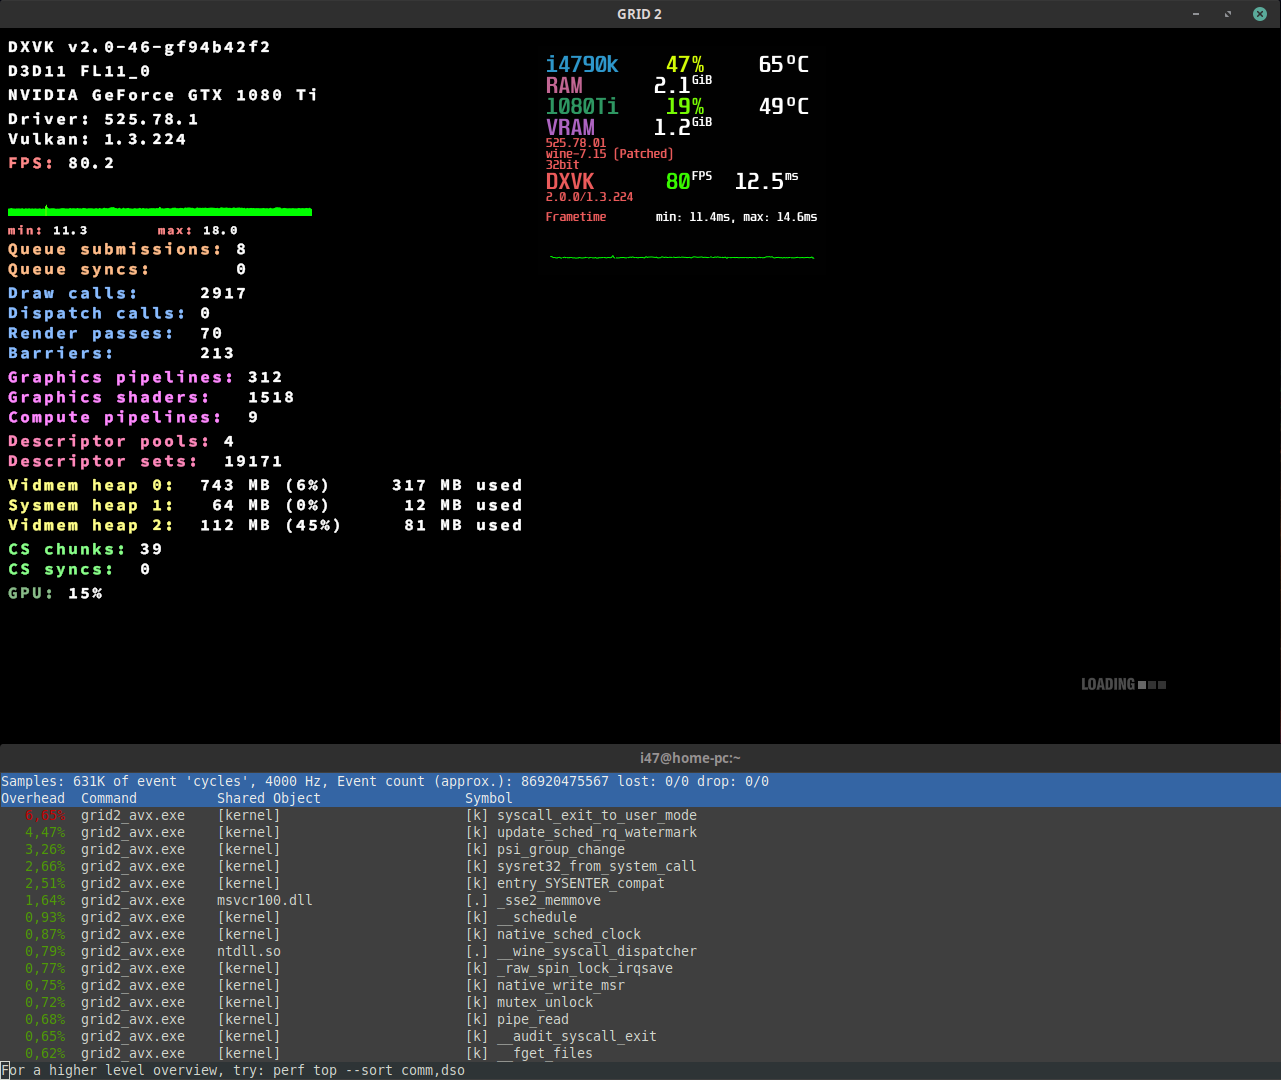Screen dimensions: 1281x1080
Task: Click the perf top --sort hint at the bottom
Action: pyautogui.click(x=232, y=1070)
